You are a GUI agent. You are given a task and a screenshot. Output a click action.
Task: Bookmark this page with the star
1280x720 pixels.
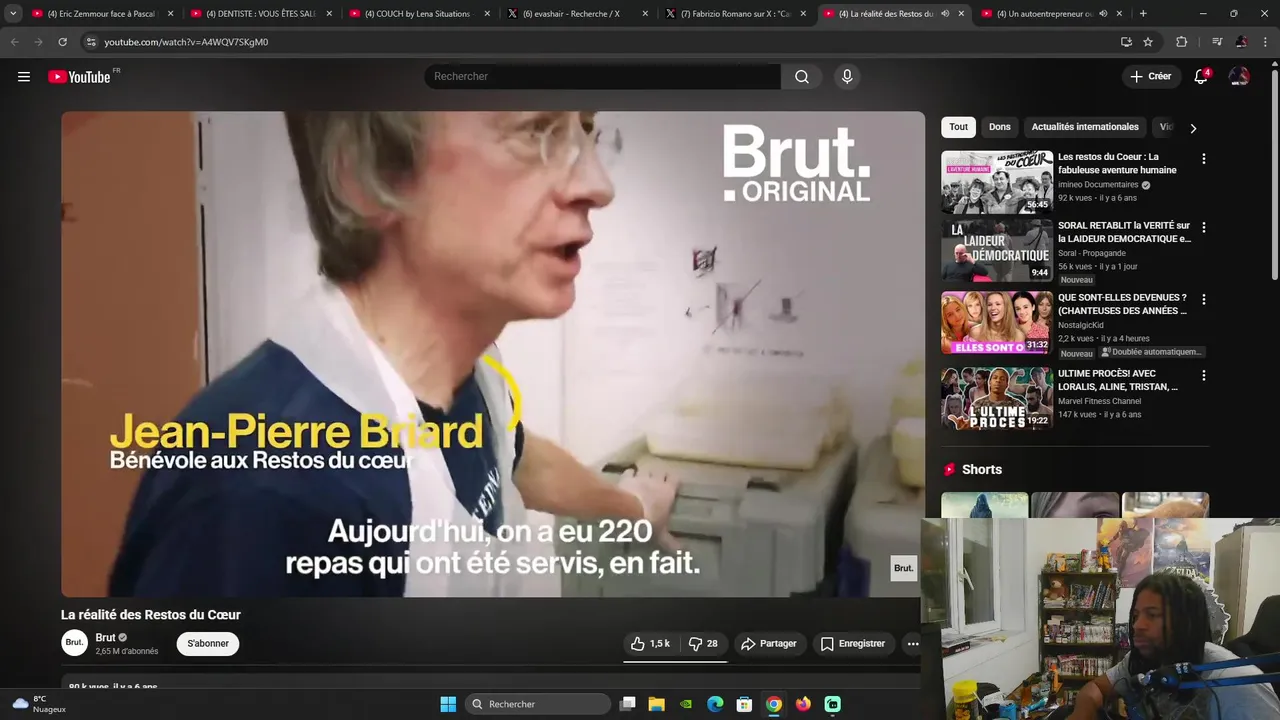pyautogui.click(x=1148, y=42)
